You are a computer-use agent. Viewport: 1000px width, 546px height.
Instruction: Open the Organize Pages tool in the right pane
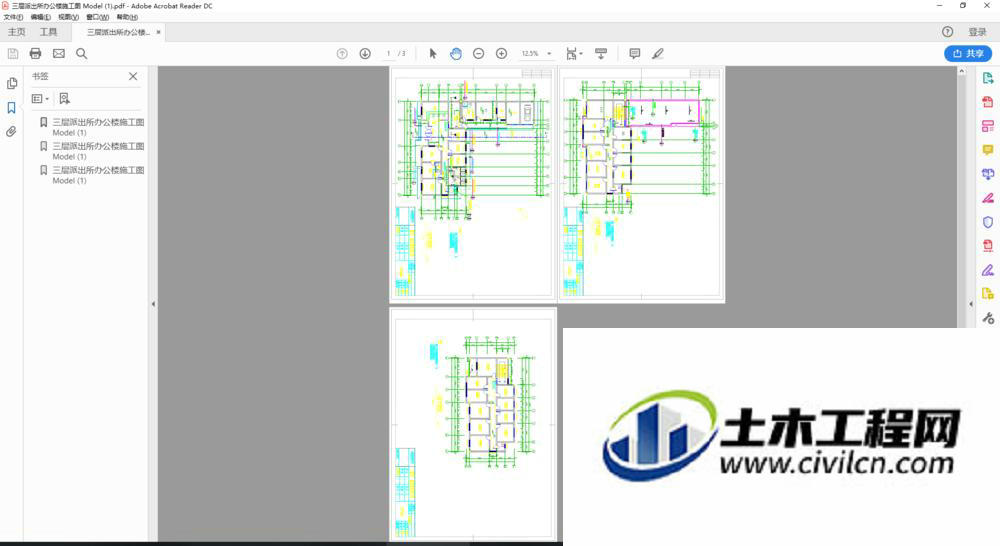coord(988,126)
